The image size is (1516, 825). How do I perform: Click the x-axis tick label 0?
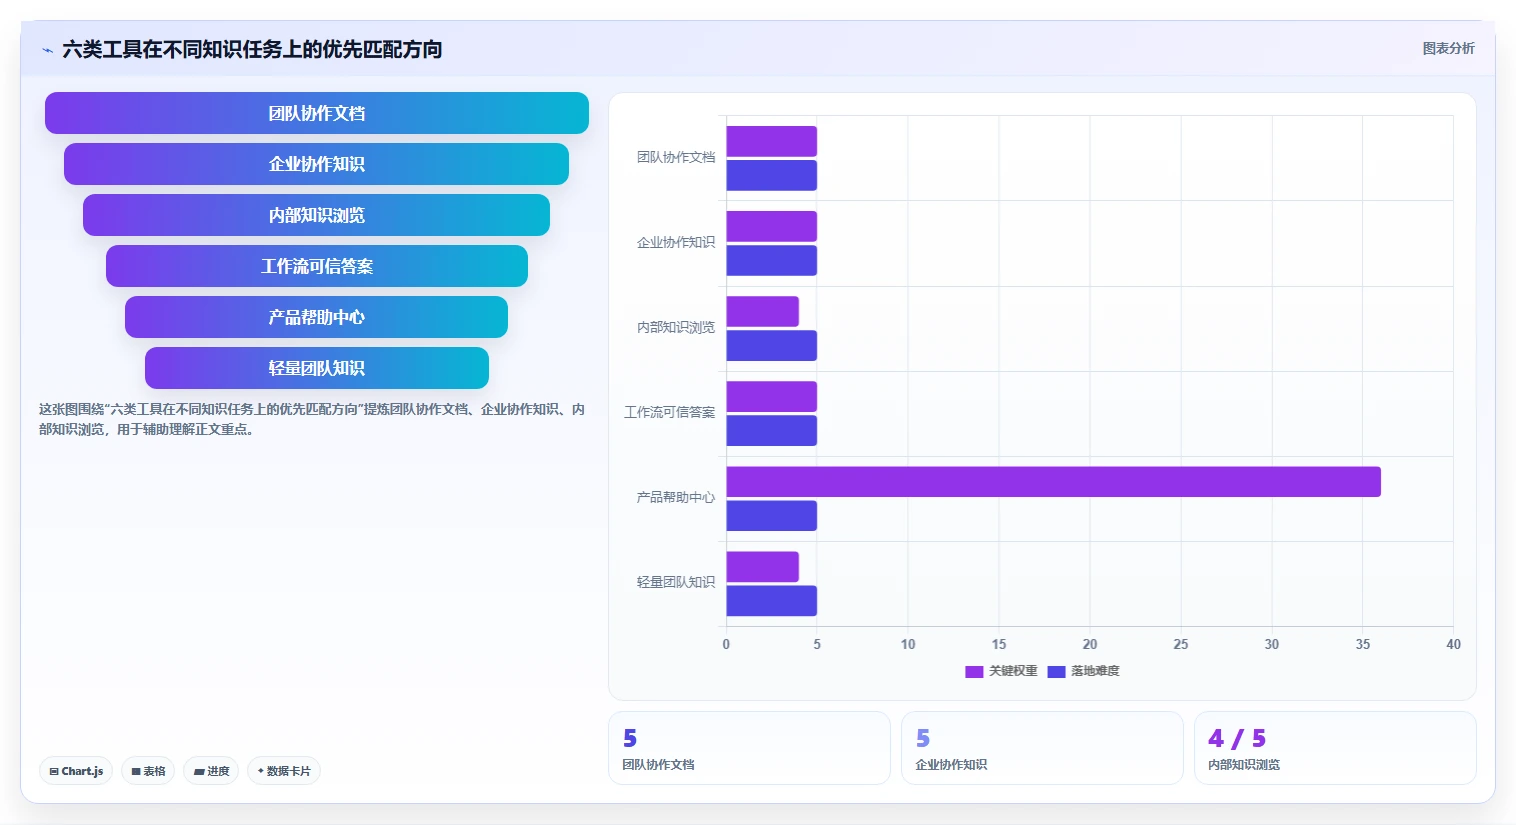coord(726,644)
